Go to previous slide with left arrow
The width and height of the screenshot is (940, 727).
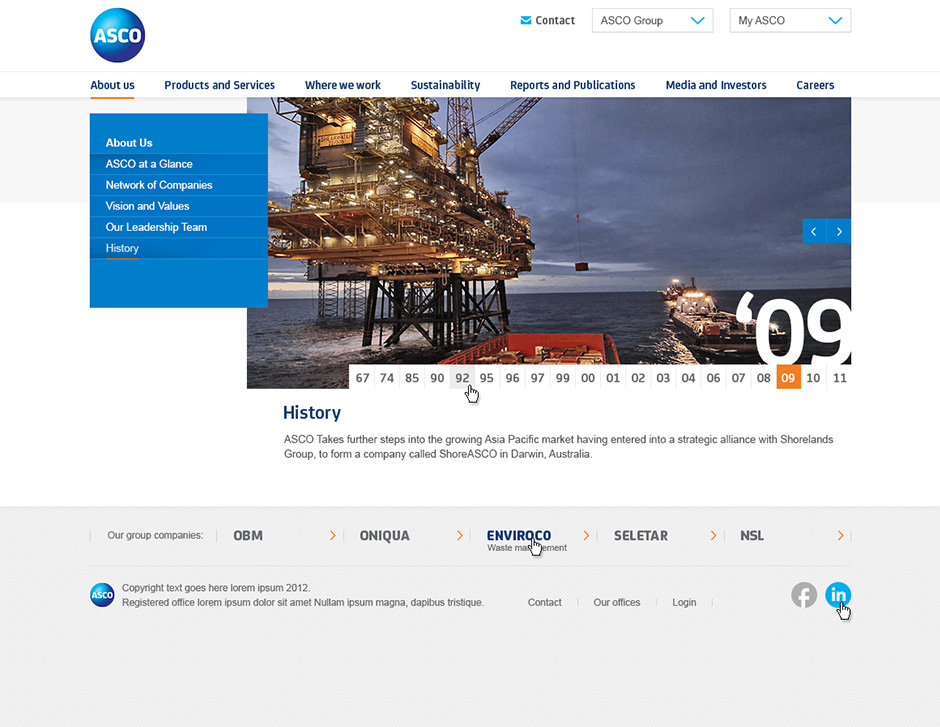point(814,231)
